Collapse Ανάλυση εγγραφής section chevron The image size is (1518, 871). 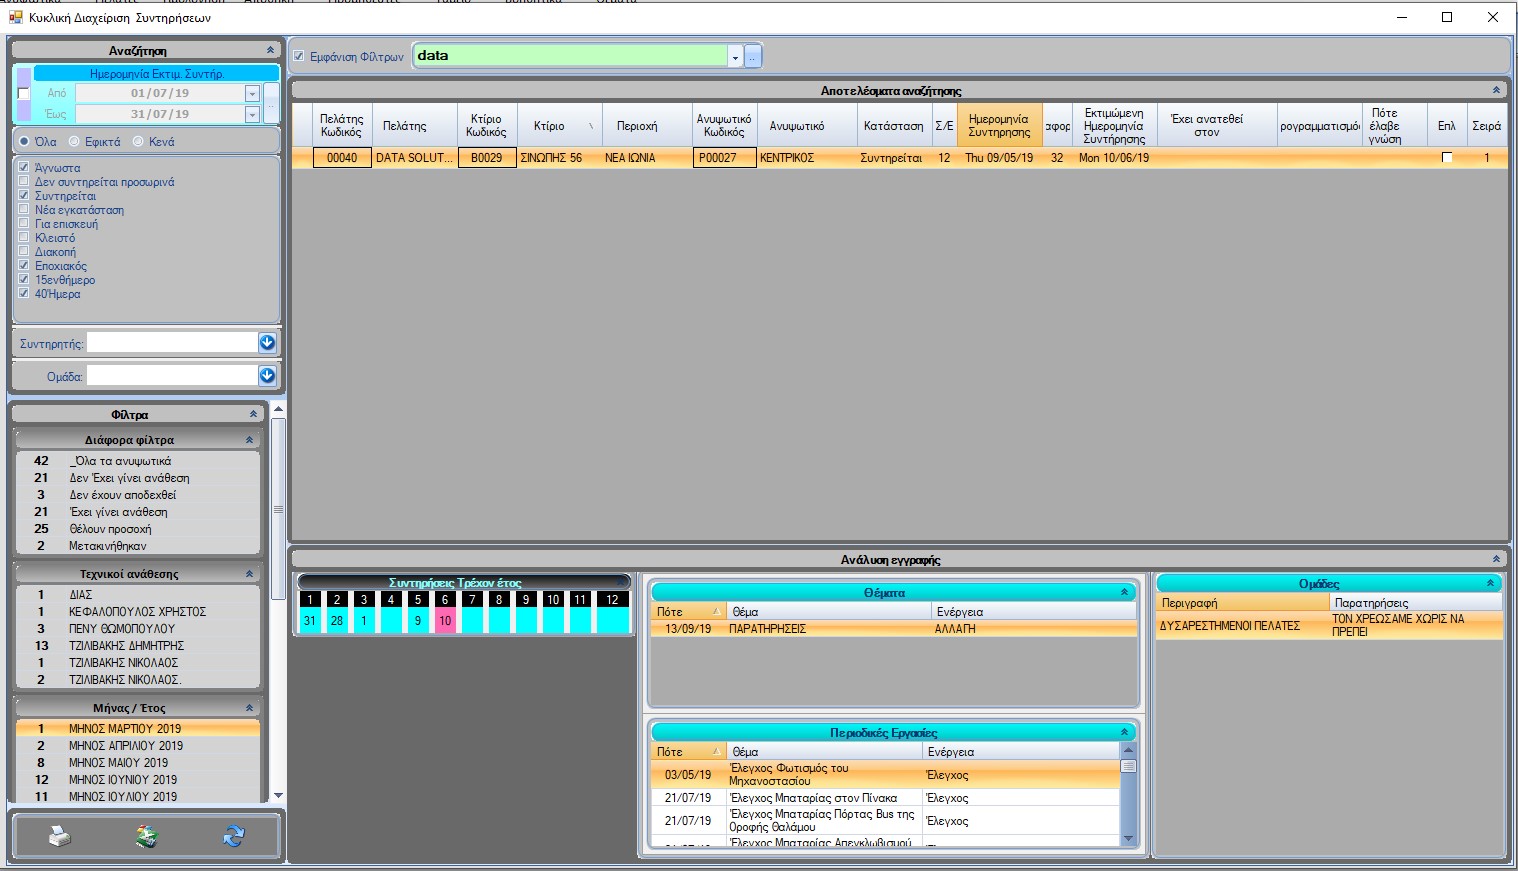point(1496,560)
